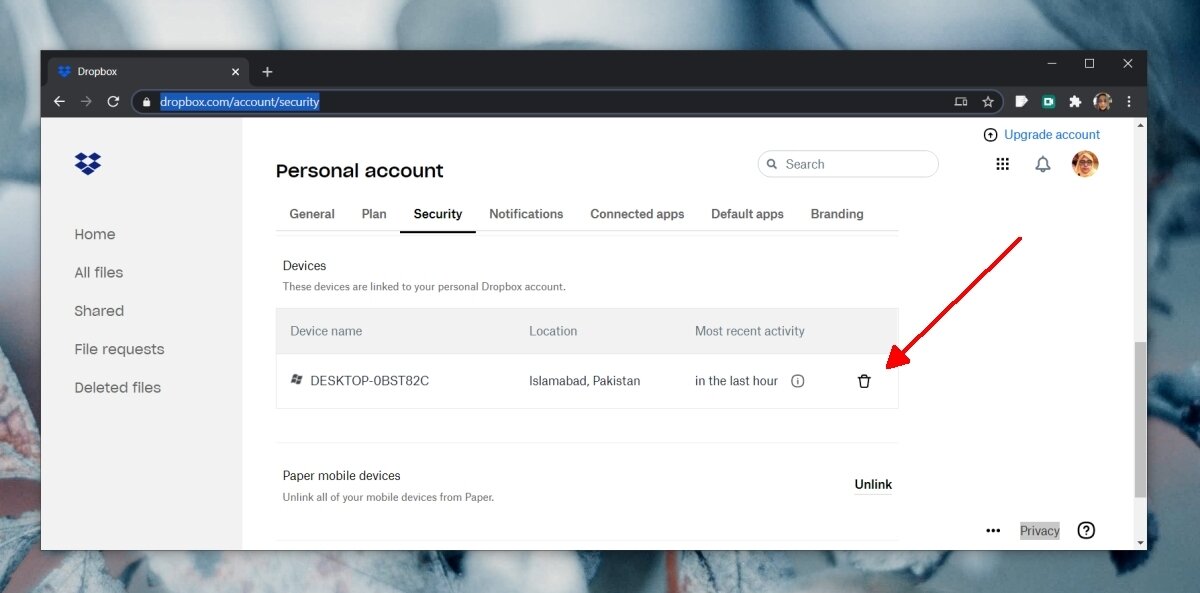Screen dimensions: 1200x593
Task: Reload the page using the refresh icon
Action: (113, 101)
